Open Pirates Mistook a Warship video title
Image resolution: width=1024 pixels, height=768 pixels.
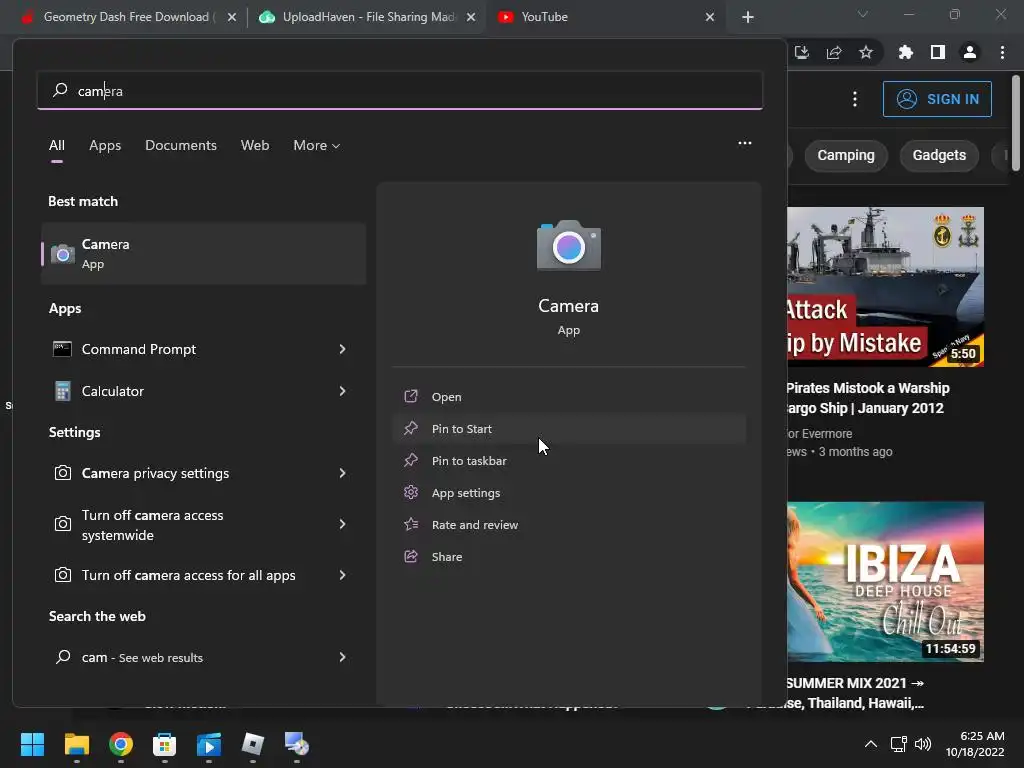(868, 398)
